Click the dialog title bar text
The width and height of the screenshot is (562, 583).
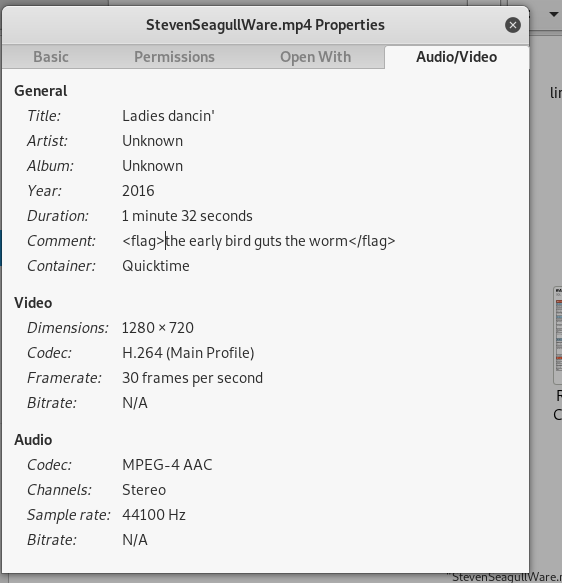pyautogui.click(x=265, y=25)
